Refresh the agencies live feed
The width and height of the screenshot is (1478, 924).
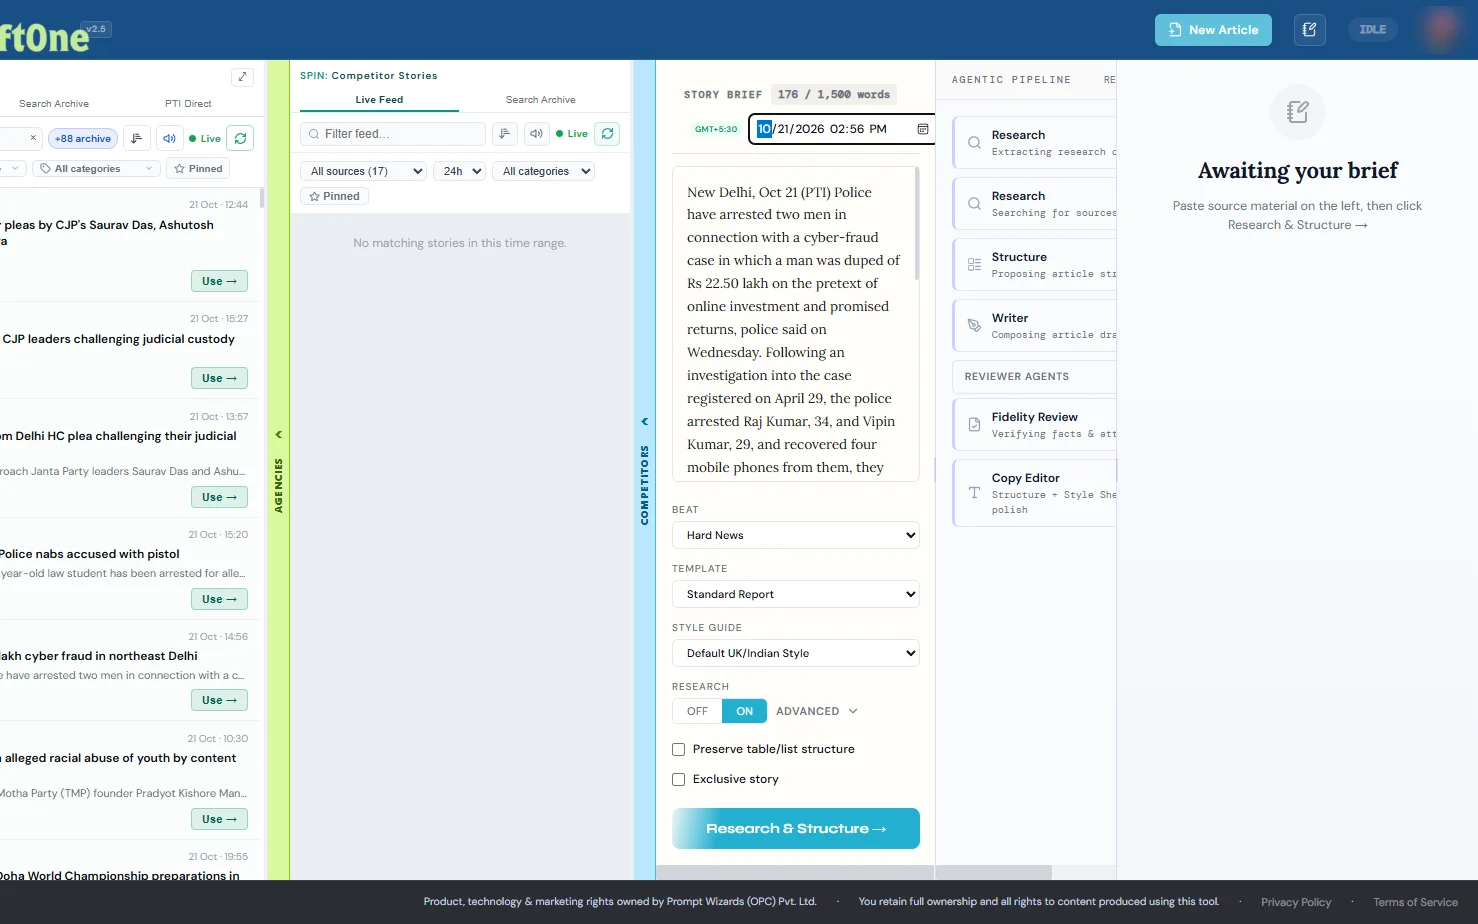[x=240, y=138]
